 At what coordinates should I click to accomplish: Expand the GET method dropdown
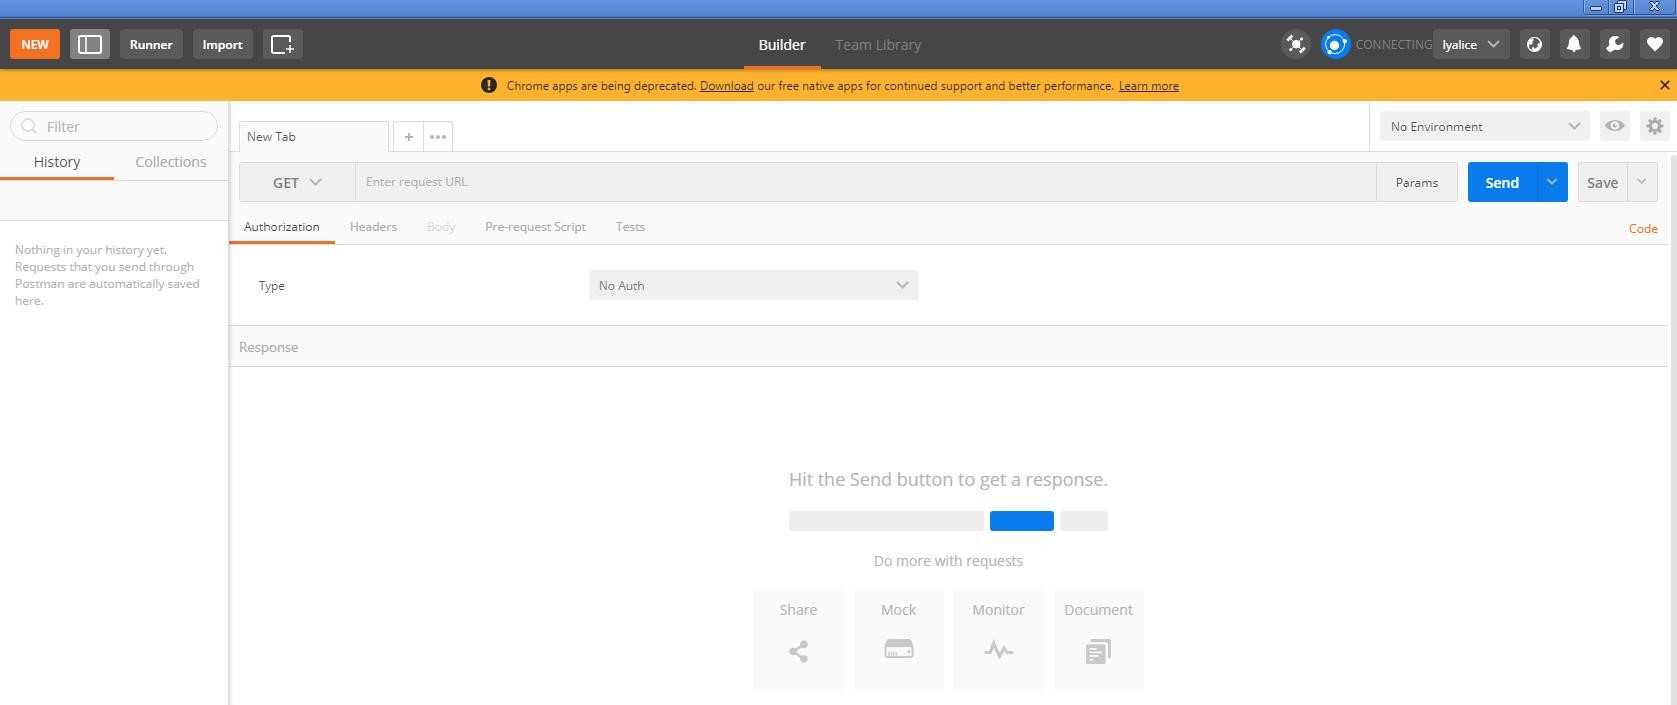click(297, 182)
